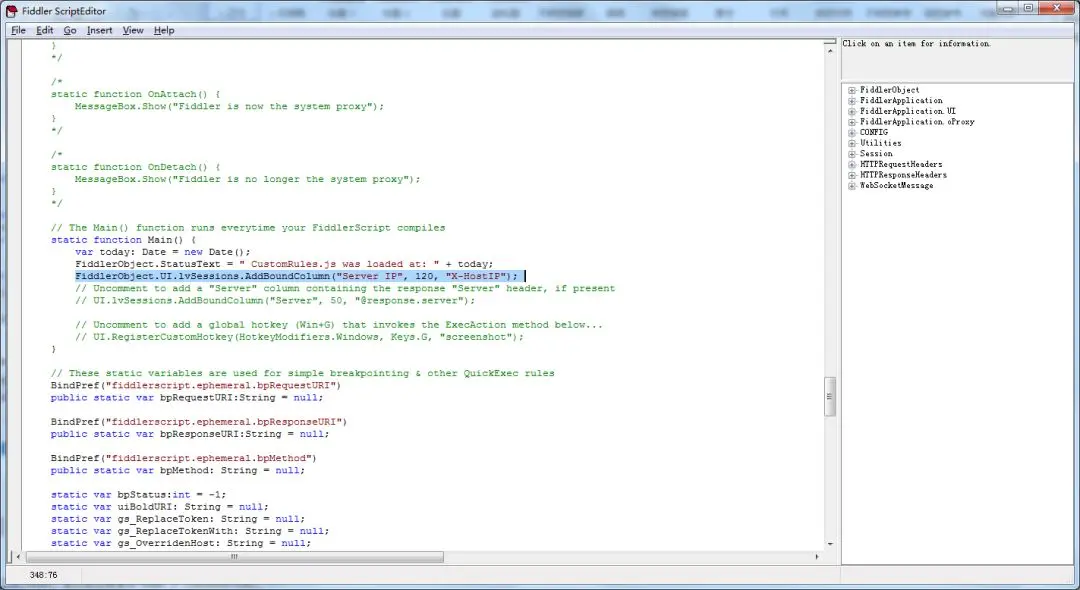Screen dimensions: 1080x590
Task: Select FiddlerApplication.UI tree item
Action: click(x=908, y=112)
